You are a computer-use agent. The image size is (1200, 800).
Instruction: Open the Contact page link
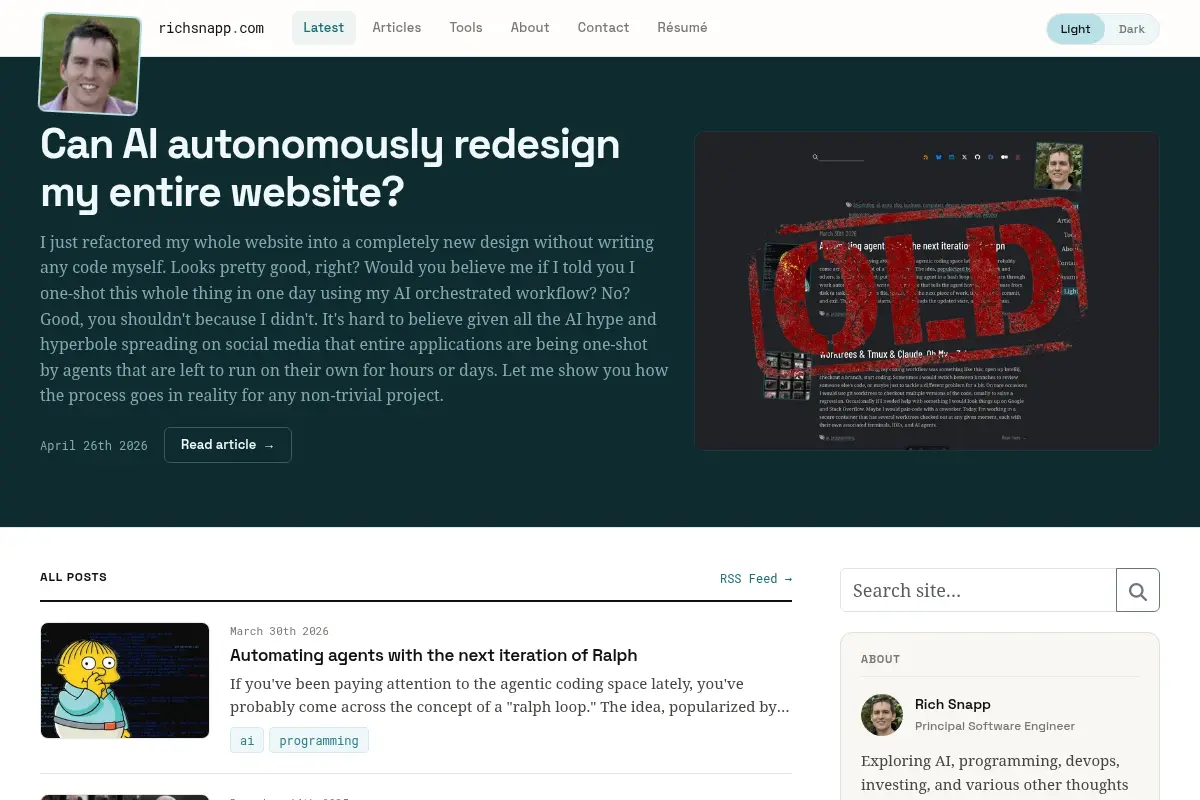[x=603, y=28]
